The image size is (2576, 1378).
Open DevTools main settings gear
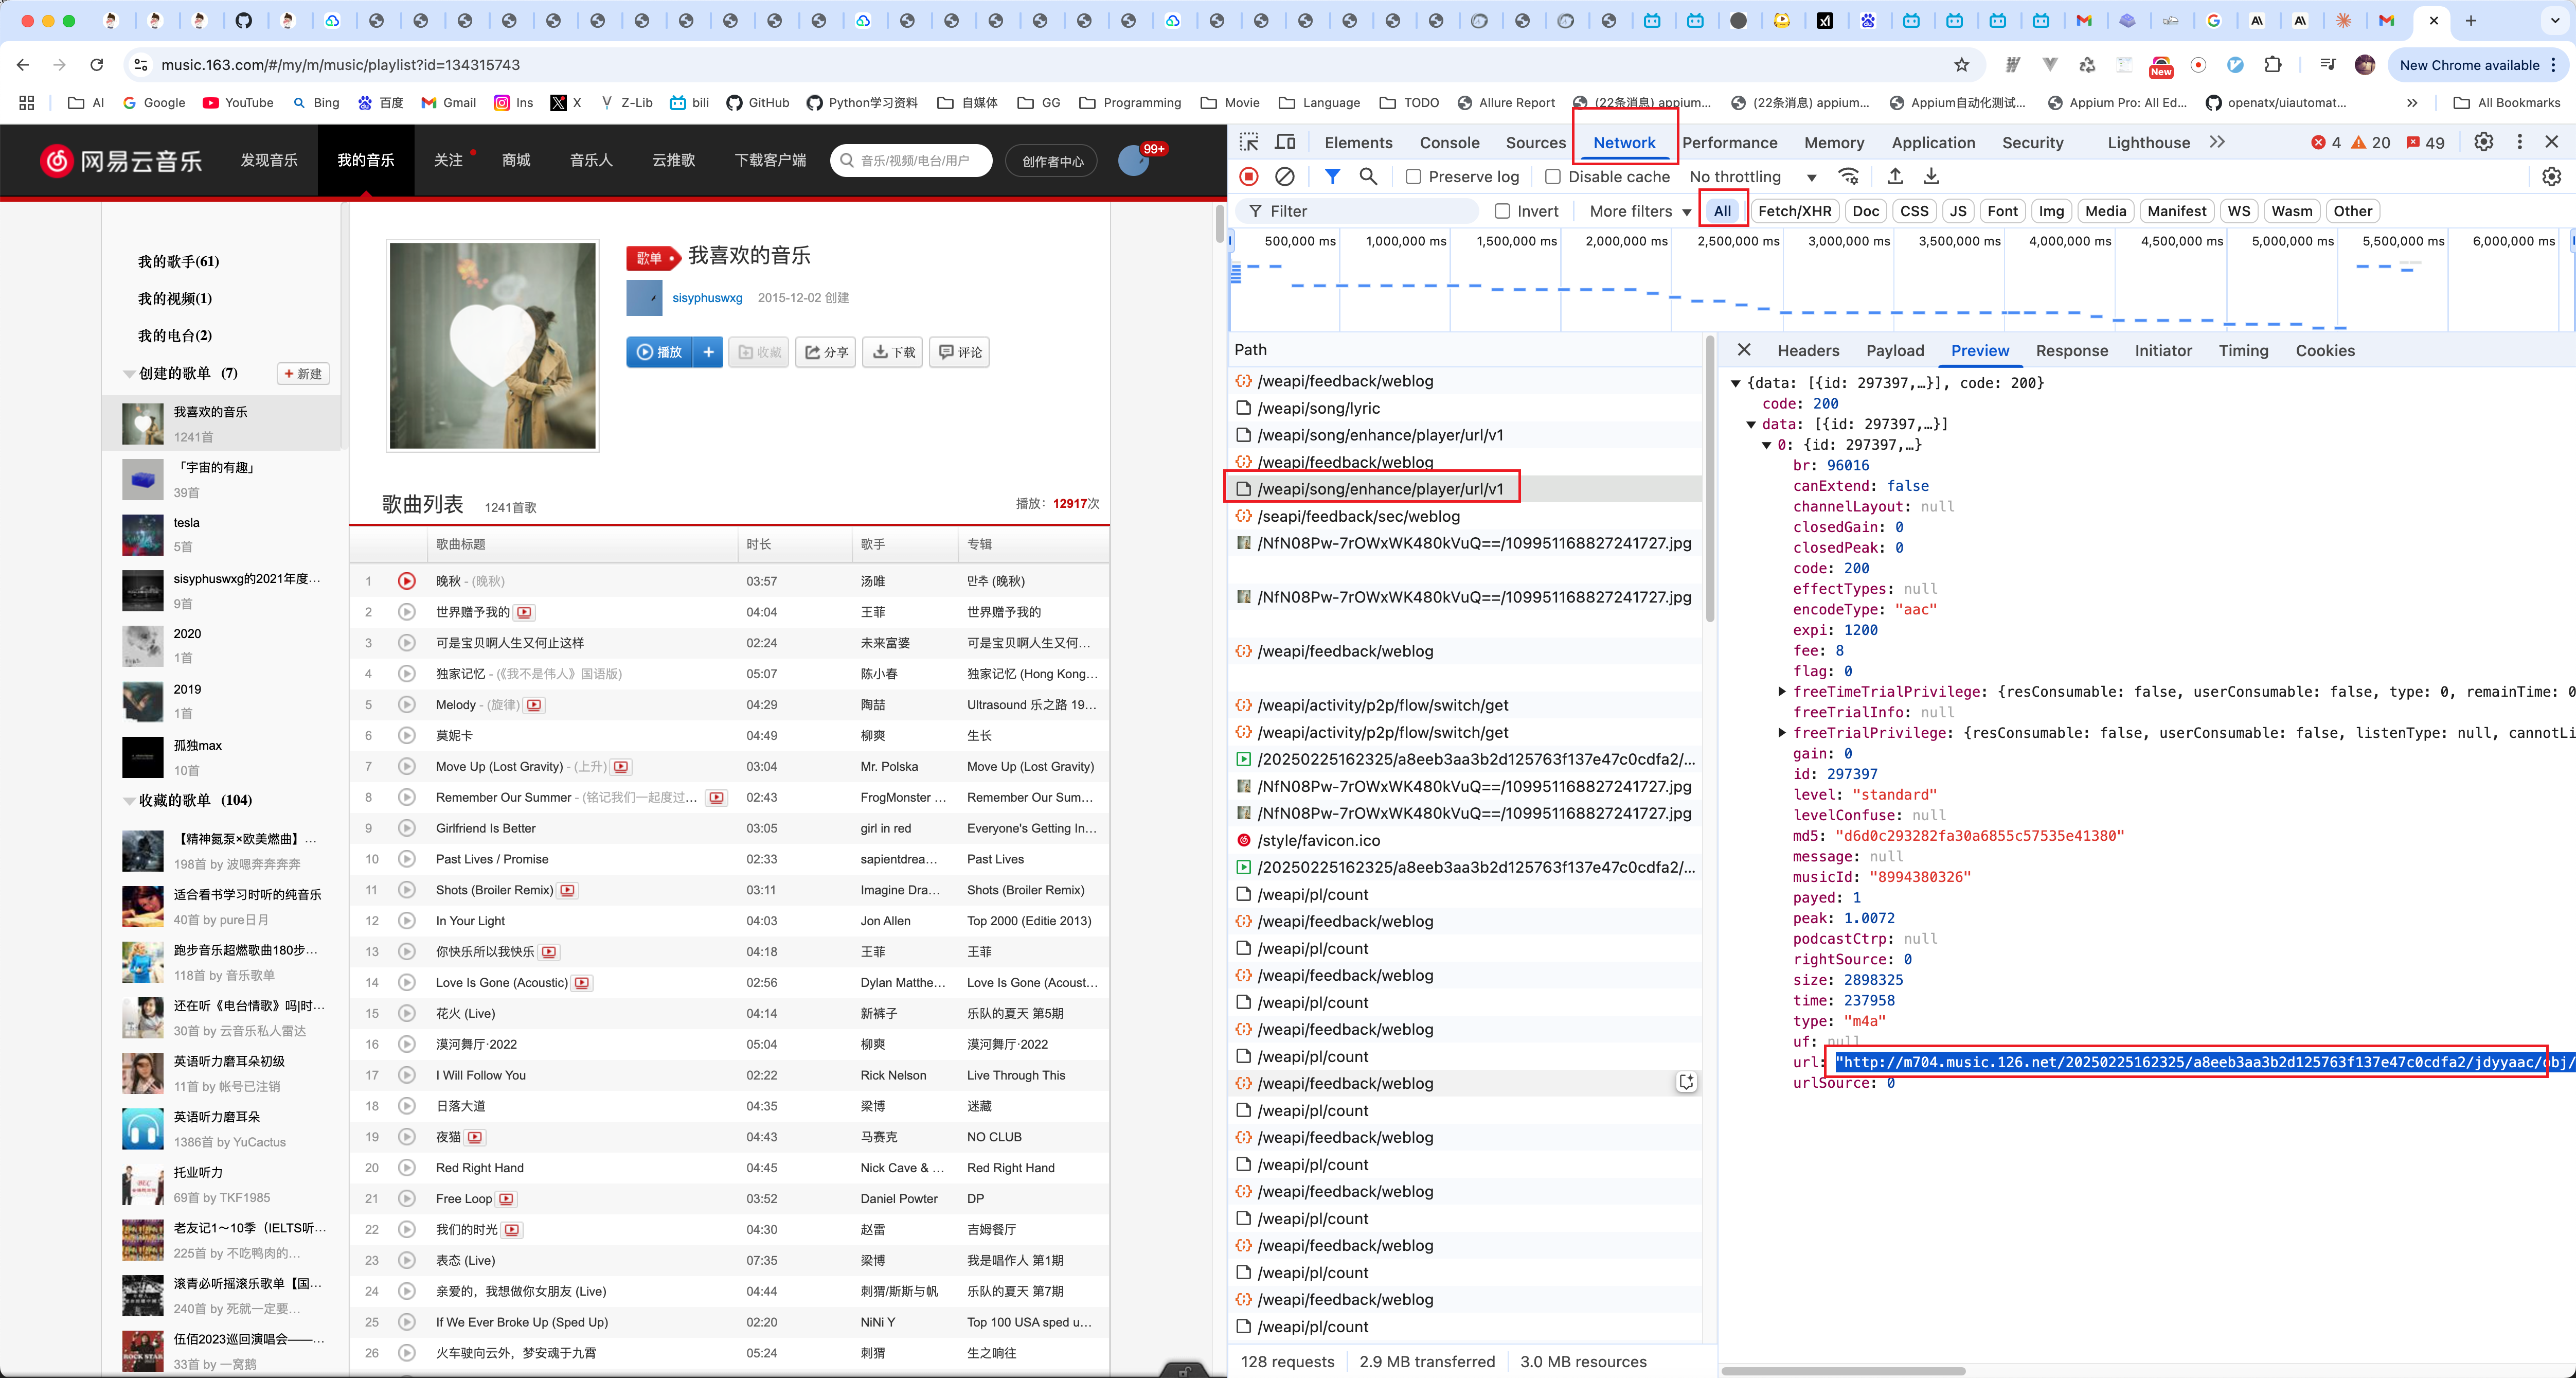(x=2484, y=142)
